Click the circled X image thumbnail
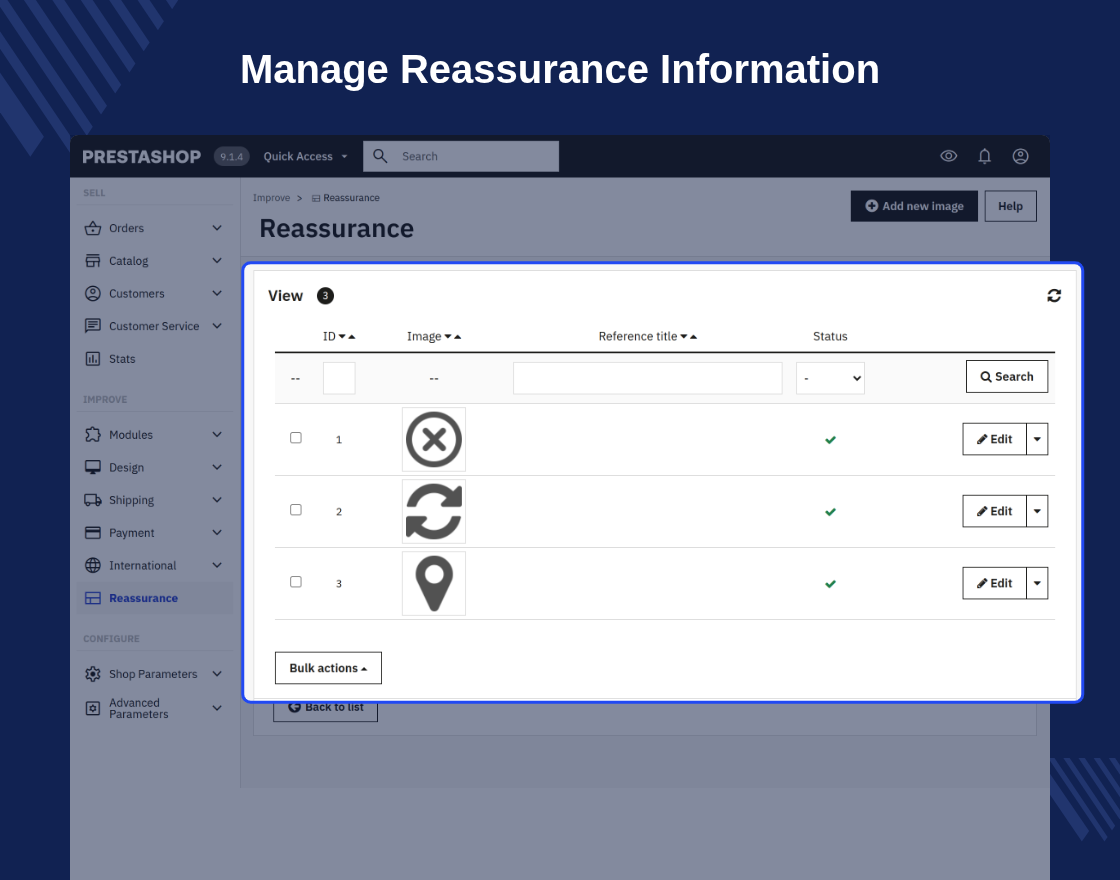Viewport: 1120px width, 880px height. pos(434,439)
